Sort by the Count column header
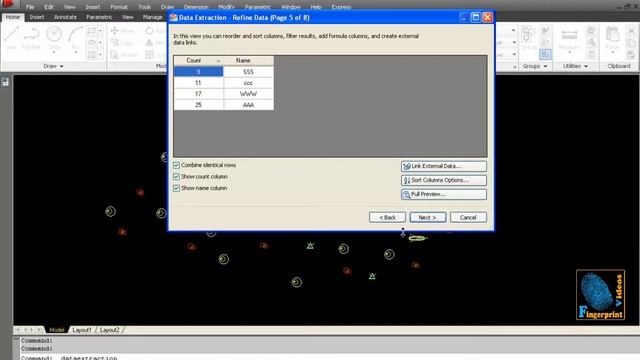The width and height of the screenshot is (640, 360). tap(198, 60)
